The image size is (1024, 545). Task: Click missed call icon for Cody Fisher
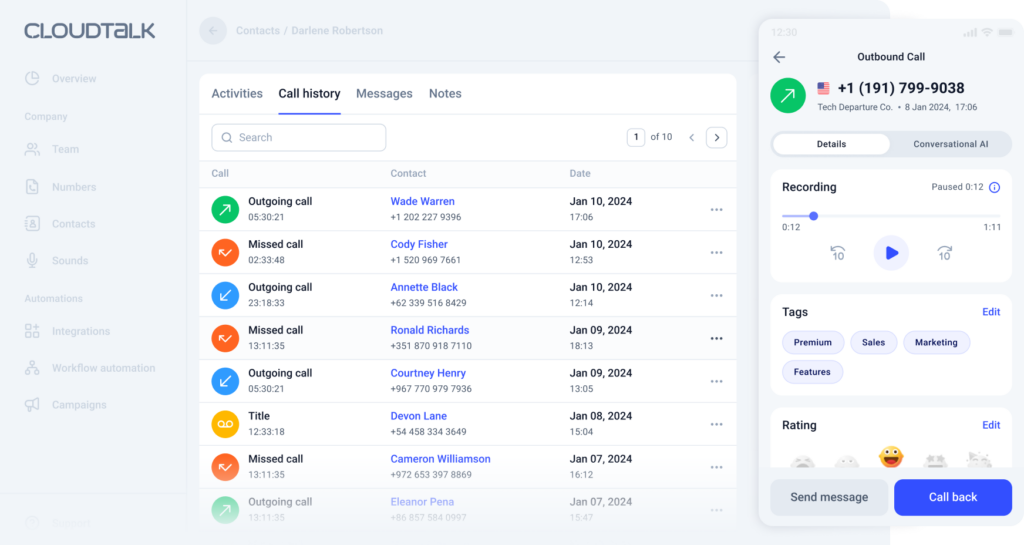pos(225,252)
